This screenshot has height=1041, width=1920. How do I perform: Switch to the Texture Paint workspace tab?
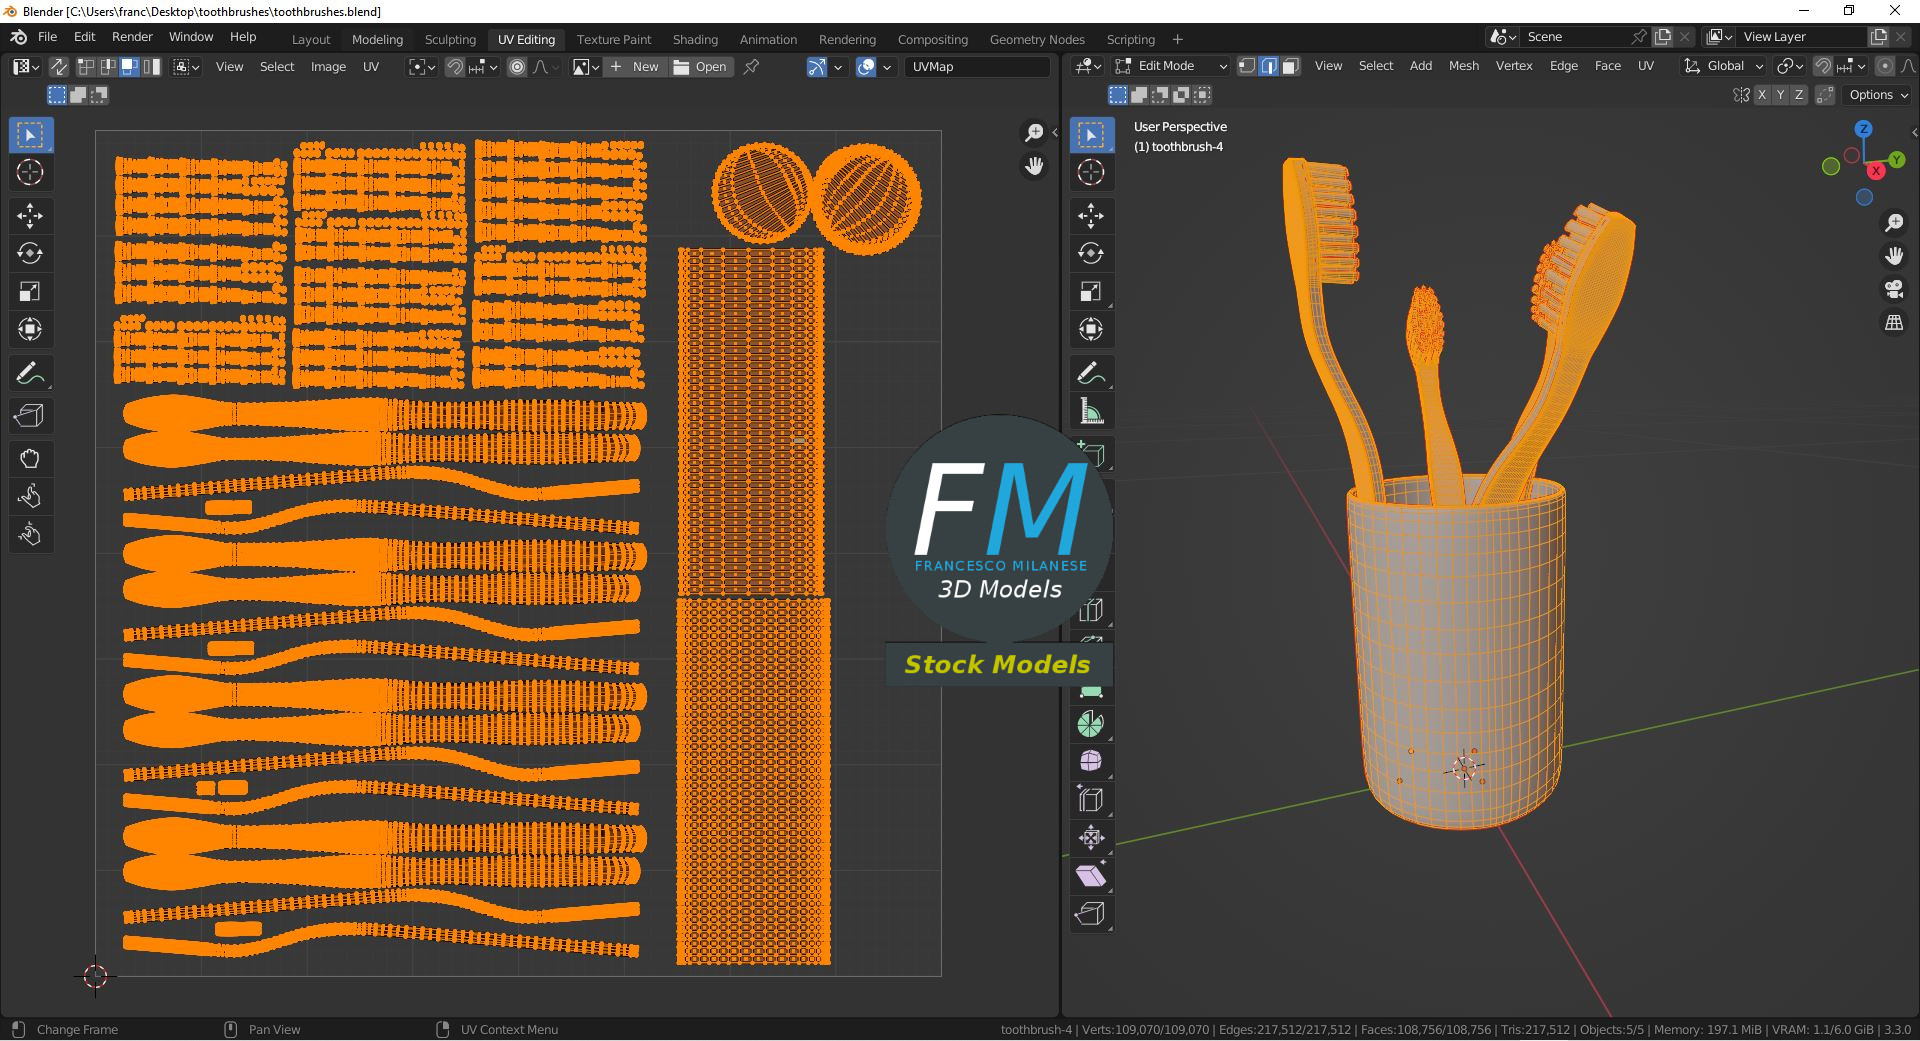click(614, 39)
